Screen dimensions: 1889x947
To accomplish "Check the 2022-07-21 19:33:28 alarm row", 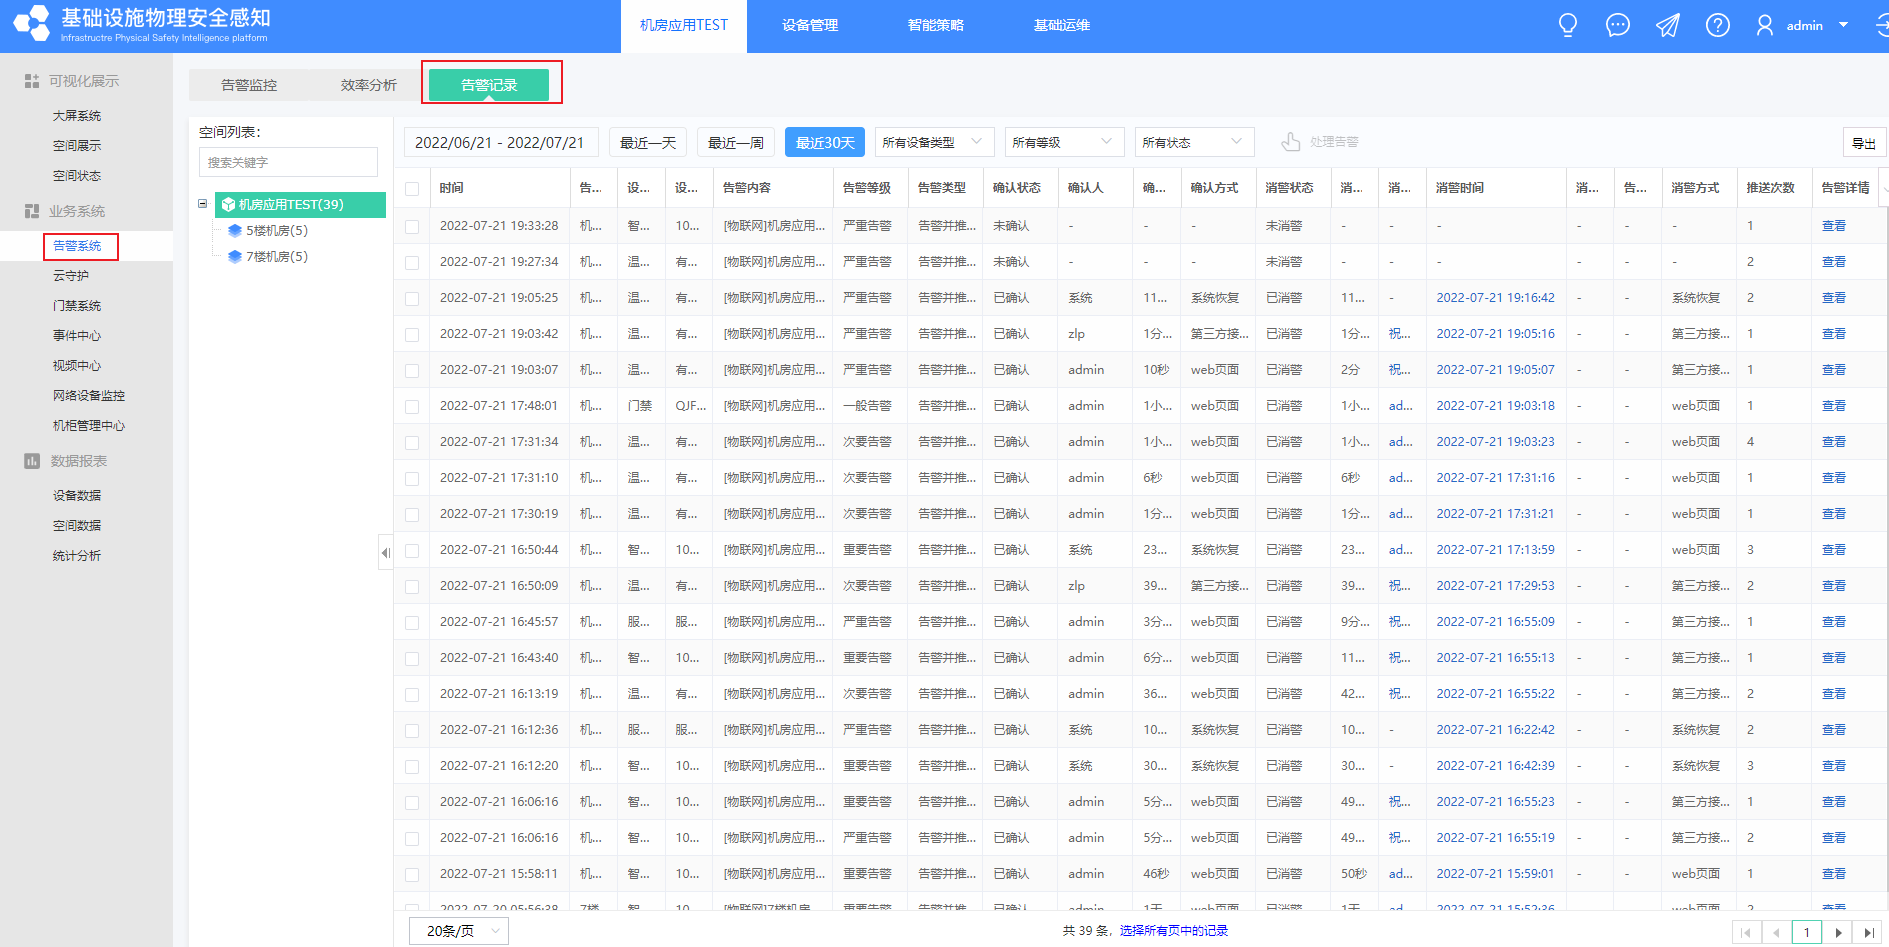I will tap(412, 227).
